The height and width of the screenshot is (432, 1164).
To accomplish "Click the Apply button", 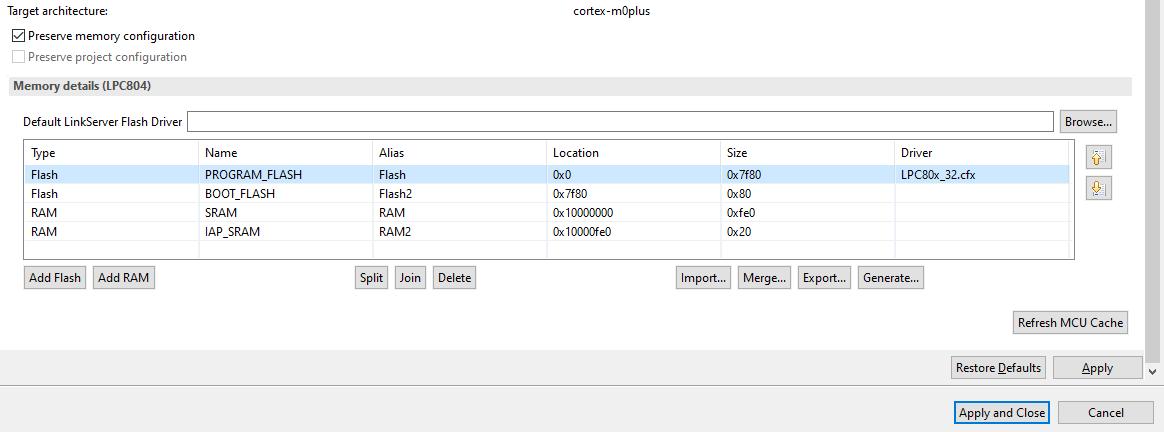I will [x=1097, y=367].
